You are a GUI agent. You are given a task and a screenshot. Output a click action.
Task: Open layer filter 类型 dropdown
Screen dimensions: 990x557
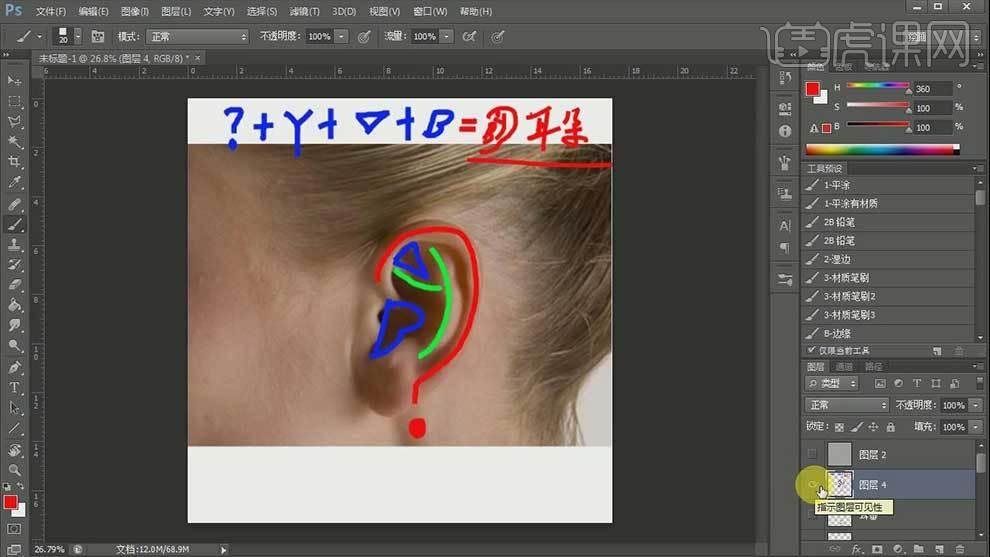coord(832,383)
